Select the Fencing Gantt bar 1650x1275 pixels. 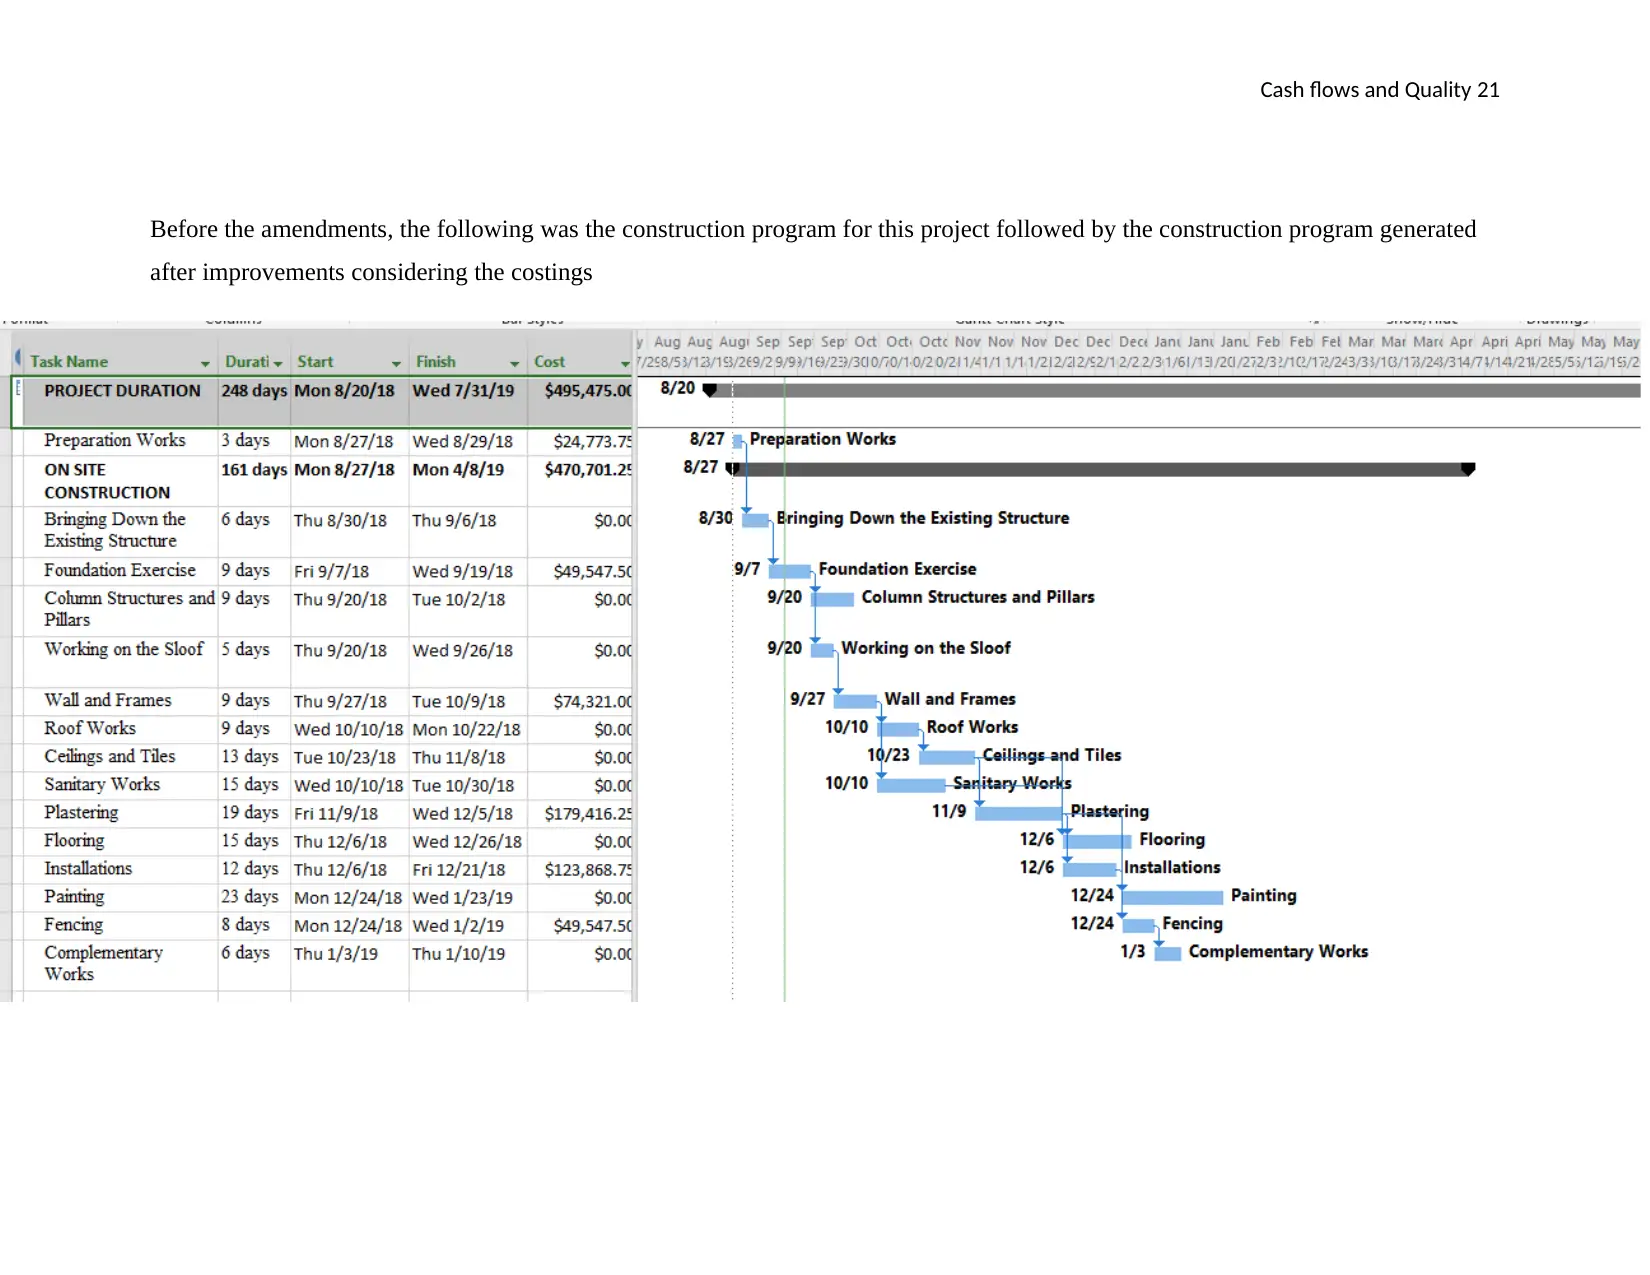point(1139,925)
